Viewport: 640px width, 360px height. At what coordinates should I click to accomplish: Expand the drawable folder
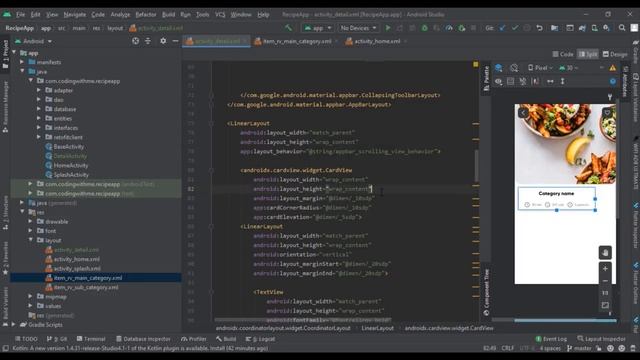(x=30, y=222)
